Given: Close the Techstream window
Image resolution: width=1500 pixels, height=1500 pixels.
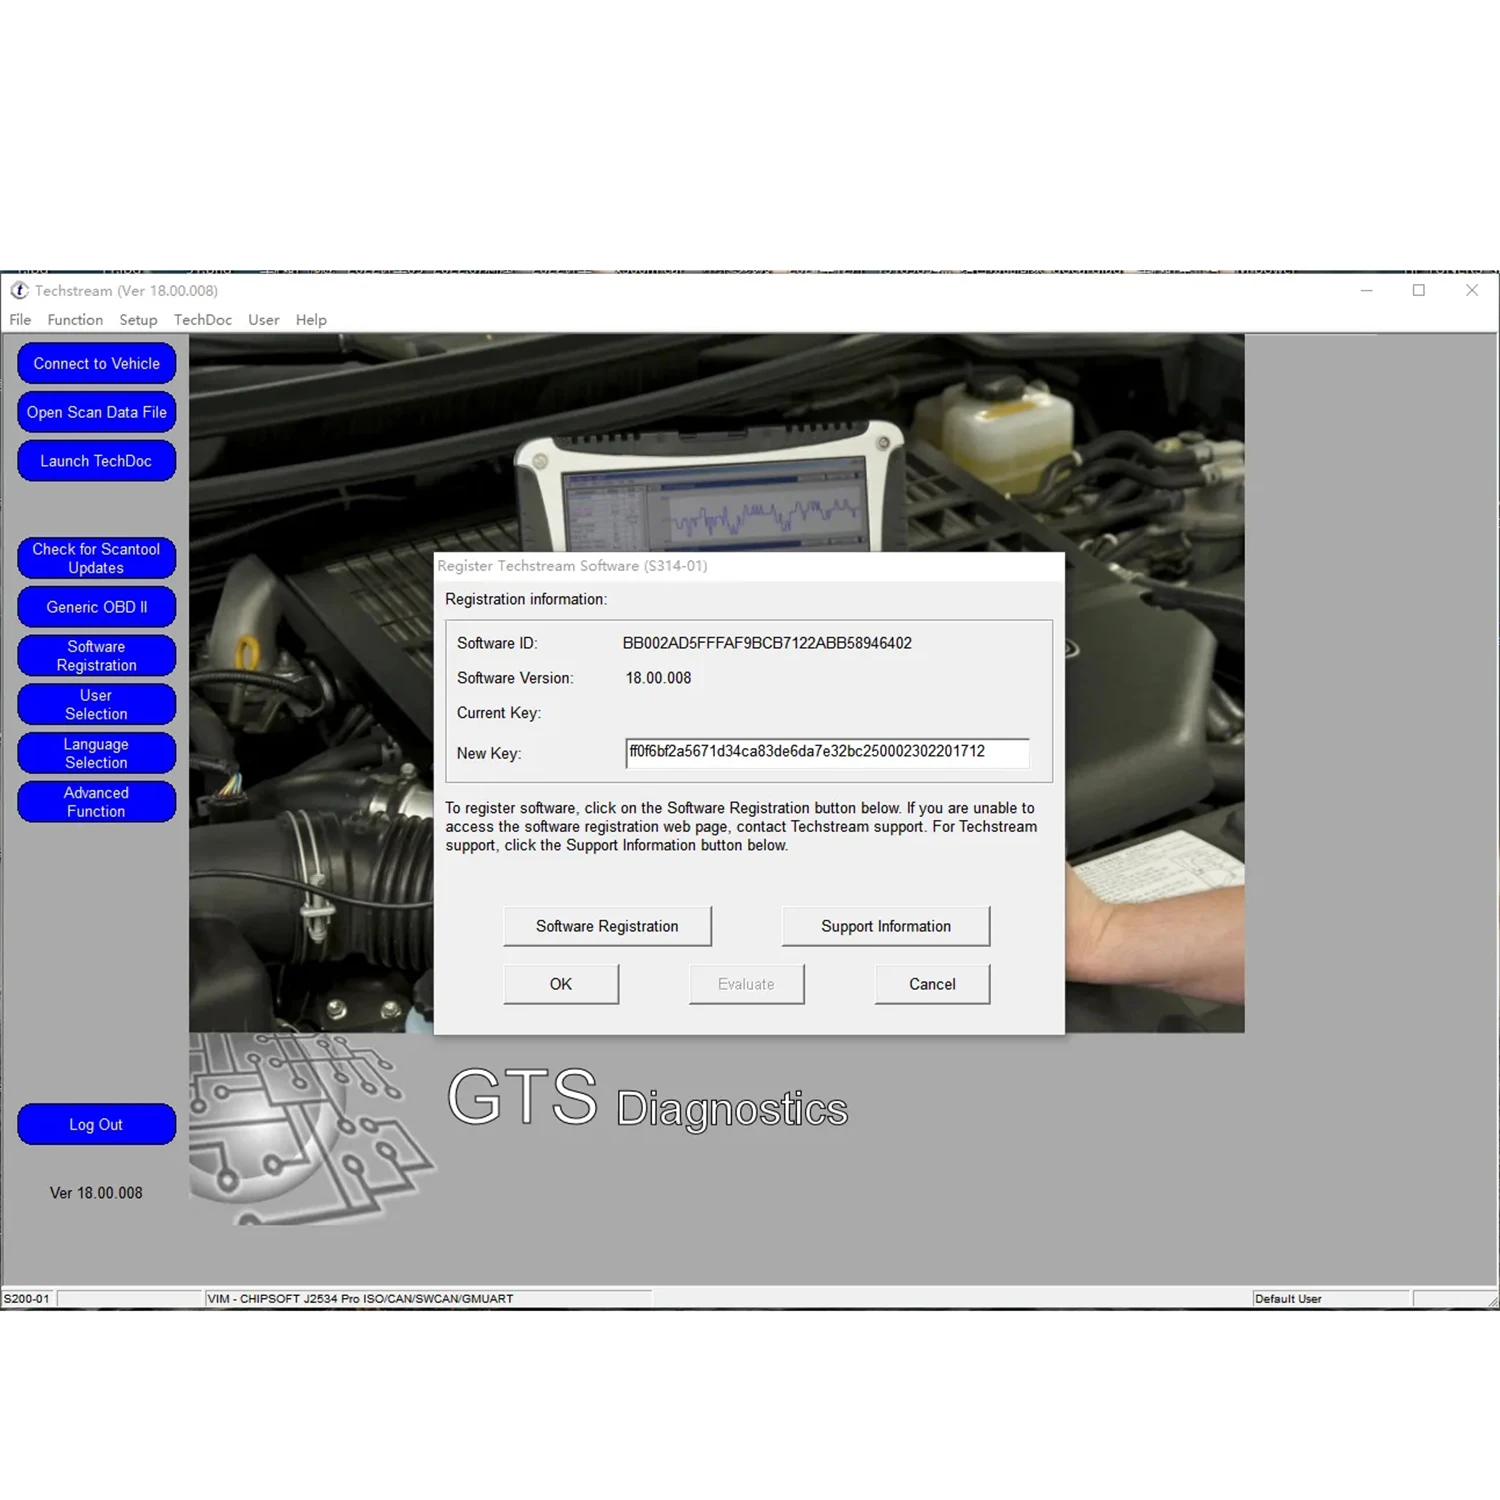Looking at the screenshot, I should point(1472,291).
